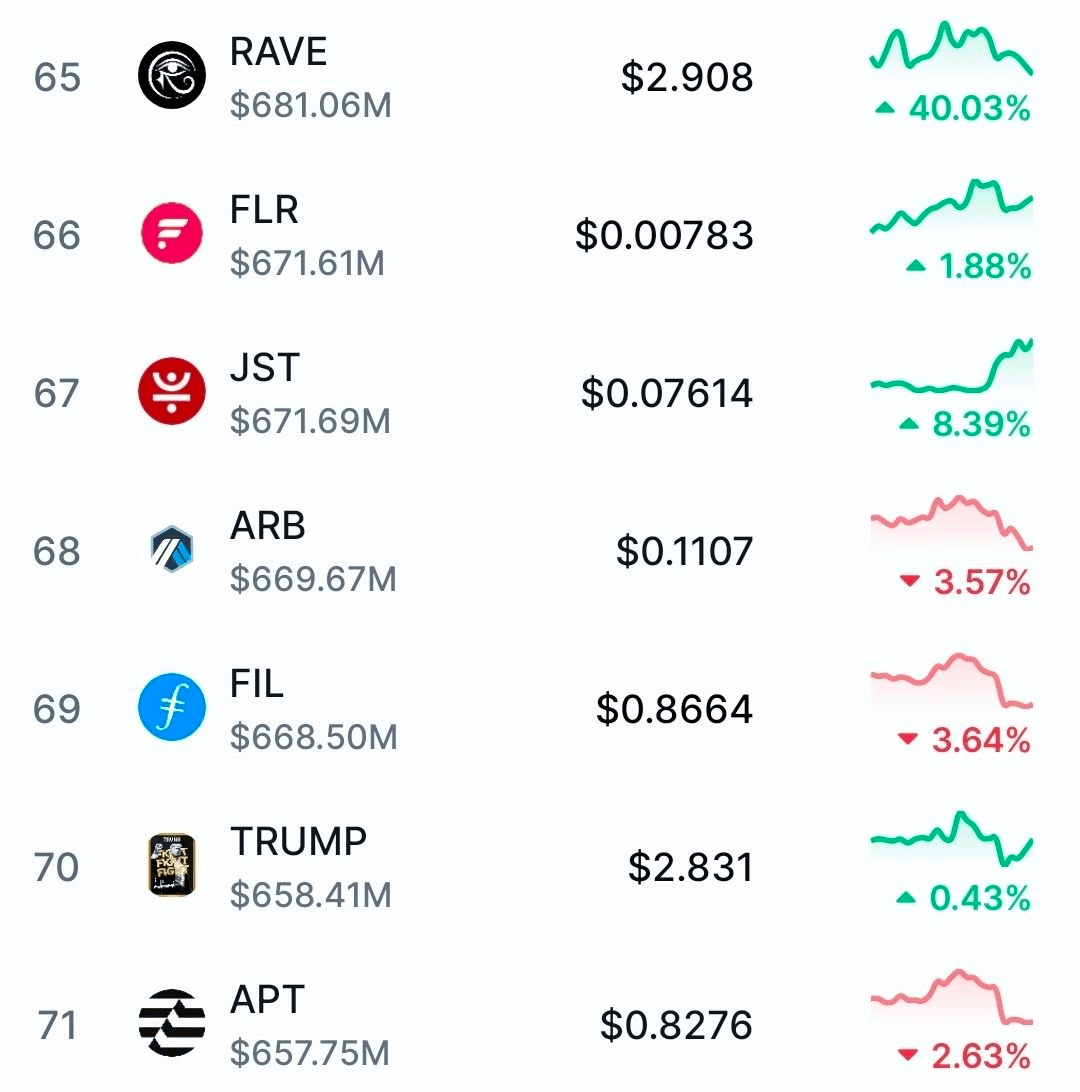Tap ARB 3.57% loss indicator
This screenshot has height=1092, width=1080.
pos(965,583)
